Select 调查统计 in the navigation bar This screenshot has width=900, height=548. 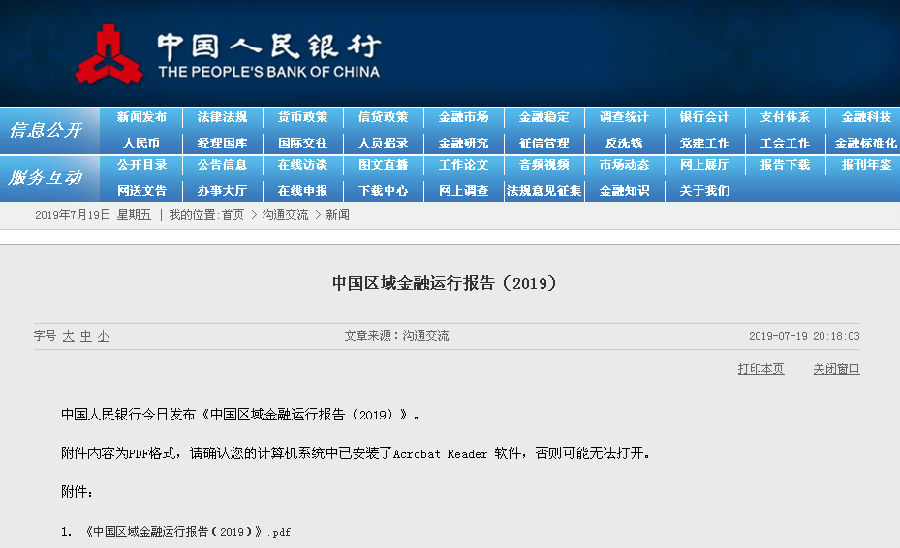point(624,117)
